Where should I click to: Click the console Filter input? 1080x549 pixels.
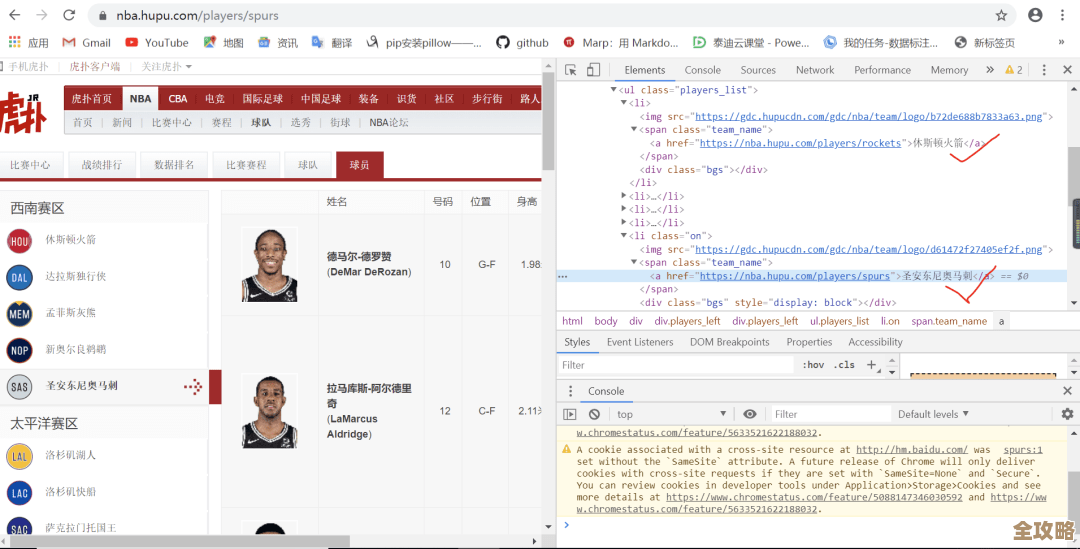click(830, 414)
